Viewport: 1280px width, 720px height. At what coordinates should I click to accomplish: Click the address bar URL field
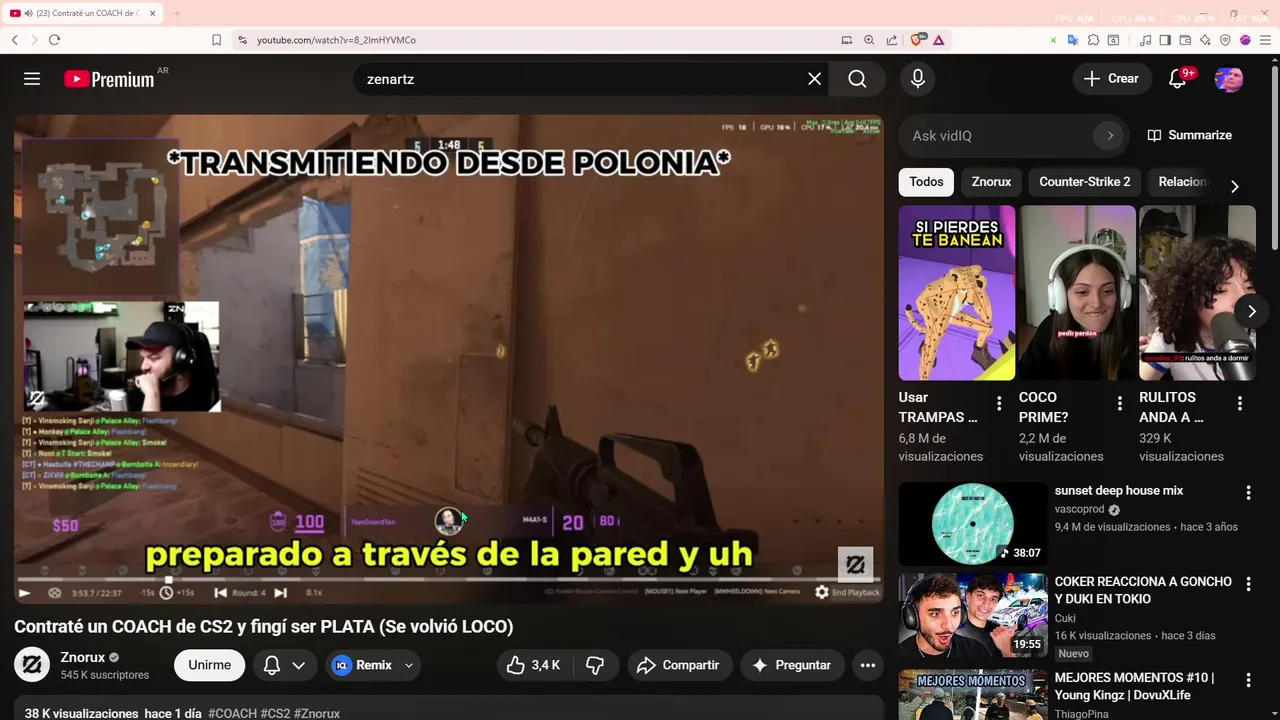(x=540, y=40)
